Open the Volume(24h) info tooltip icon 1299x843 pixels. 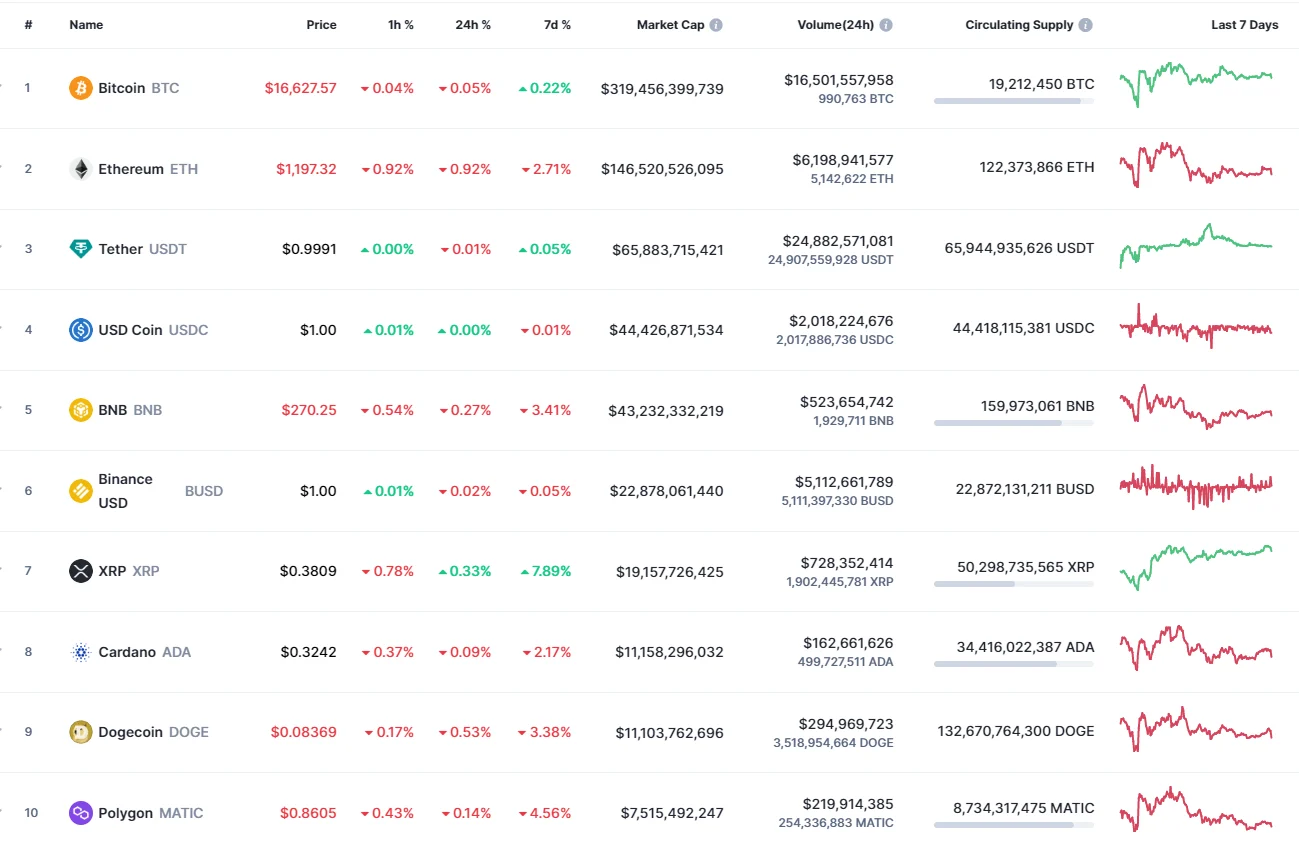tap(886, 25)
